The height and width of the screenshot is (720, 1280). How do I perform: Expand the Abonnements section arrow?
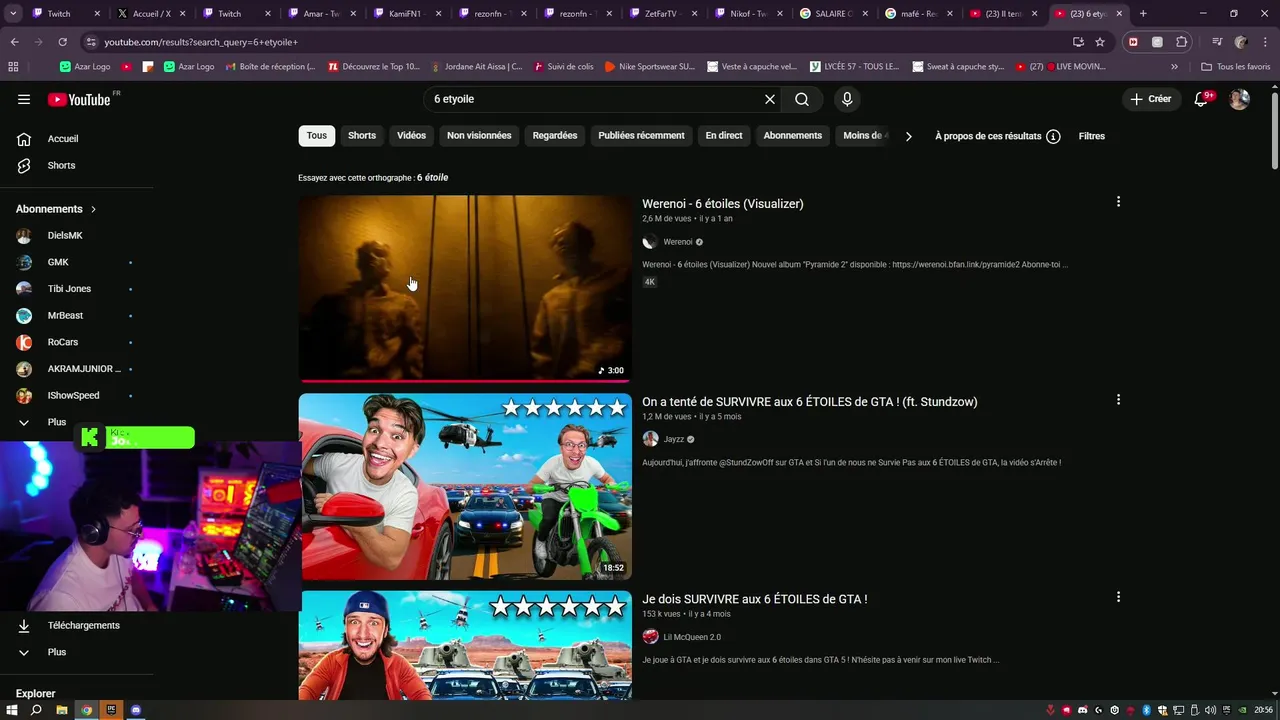(93, 209)
